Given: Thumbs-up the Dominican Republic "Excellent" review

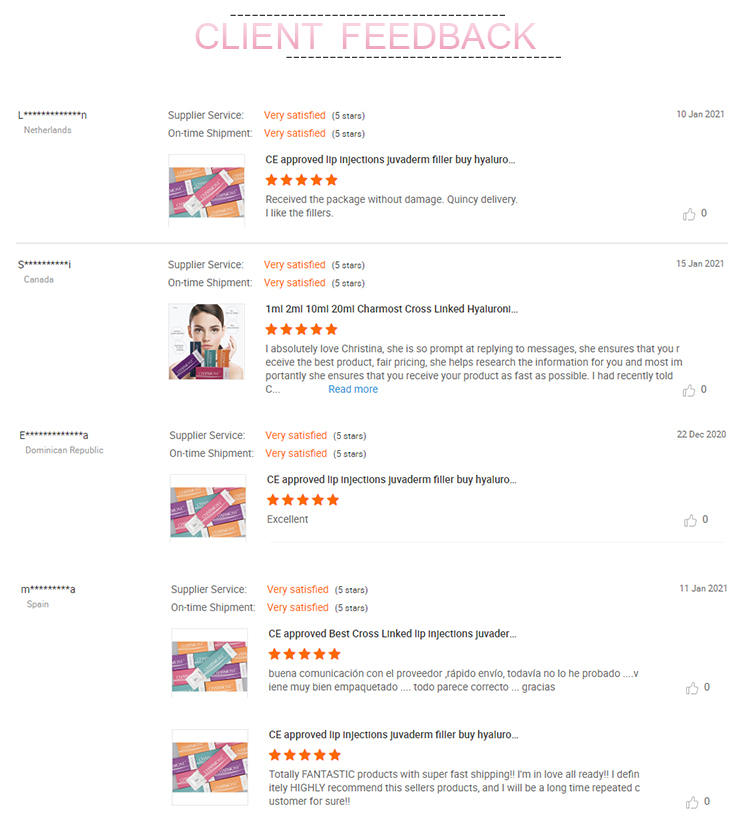Looking at the screenshot, I should click(690, 520).
